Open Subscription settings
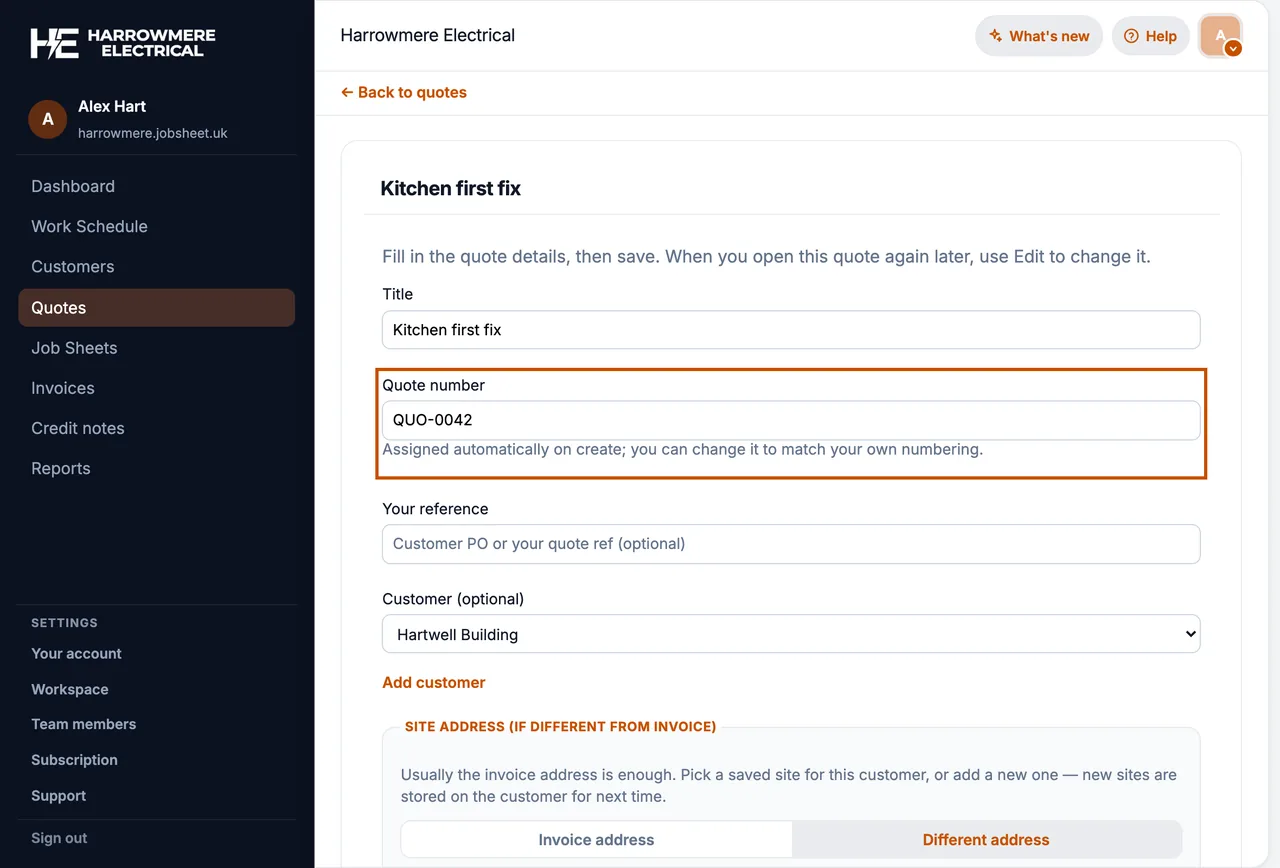This screenshot has height=868, width=1280. click(74, 760)
